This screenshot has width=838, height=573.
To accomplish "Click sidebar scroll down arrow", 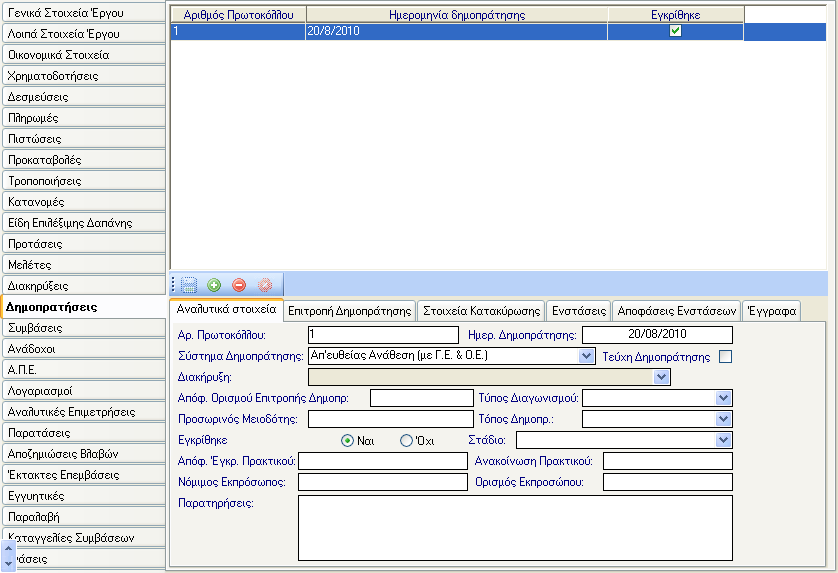I will pyautogui.click(x=8, y=563).
